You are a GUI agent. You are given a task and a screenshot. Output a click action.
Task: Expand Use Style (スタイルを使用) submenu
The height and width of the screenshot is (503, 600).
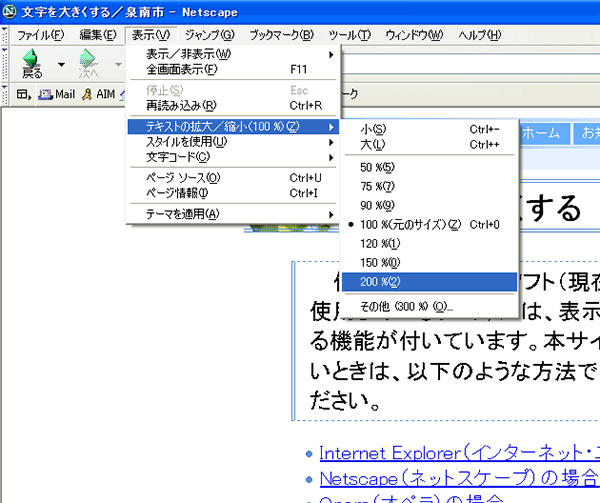pos(233,142)
